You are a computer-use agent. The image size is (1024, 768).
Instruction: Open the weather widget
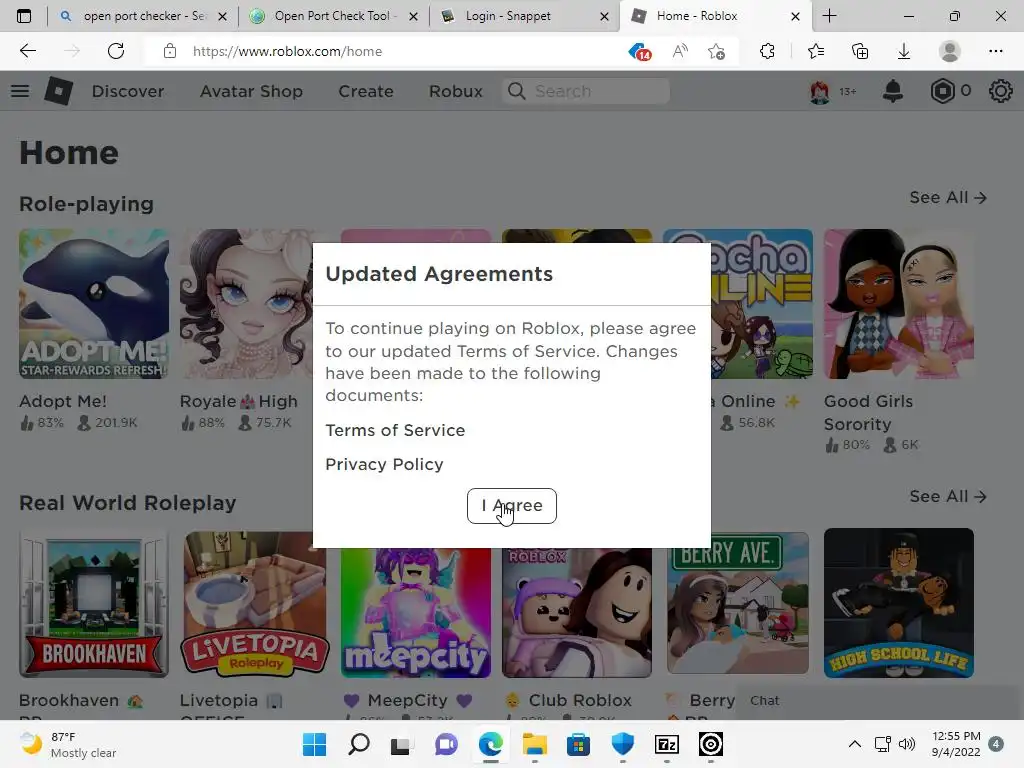pos(68,744)
